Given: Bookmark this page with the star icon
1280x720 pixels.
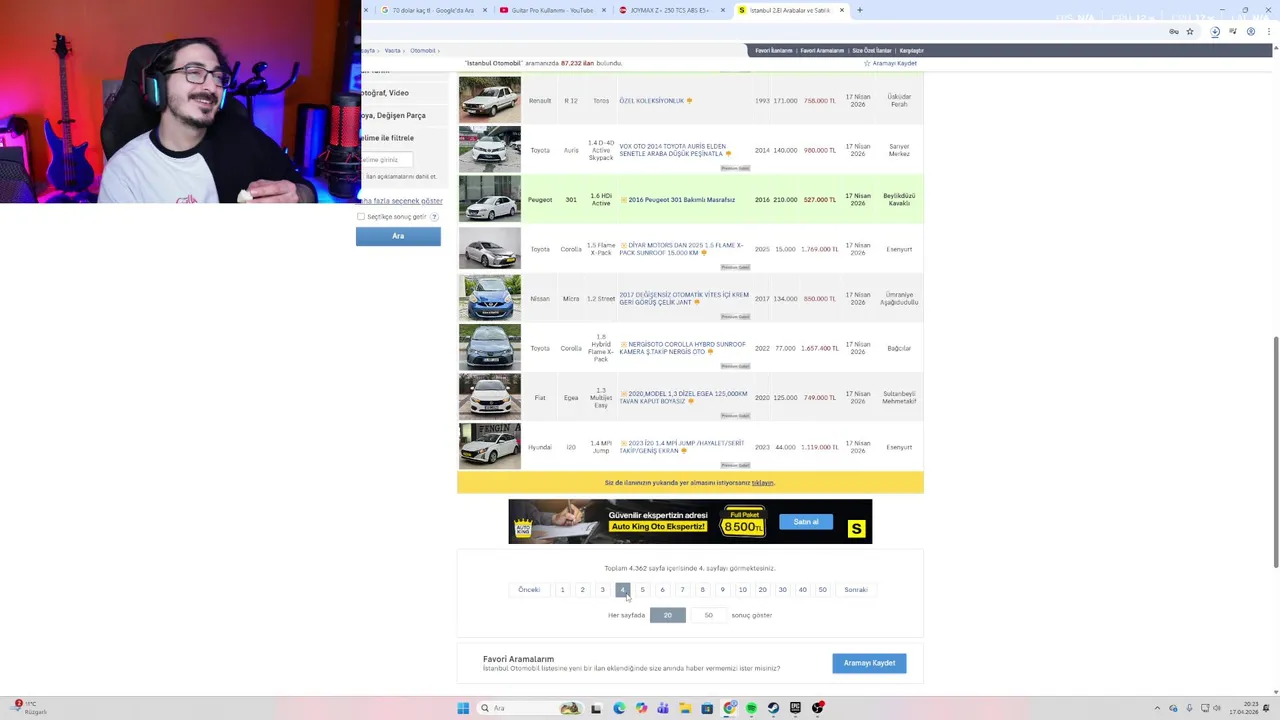Looking at the screenshot, I should [x=1189, y=31].
